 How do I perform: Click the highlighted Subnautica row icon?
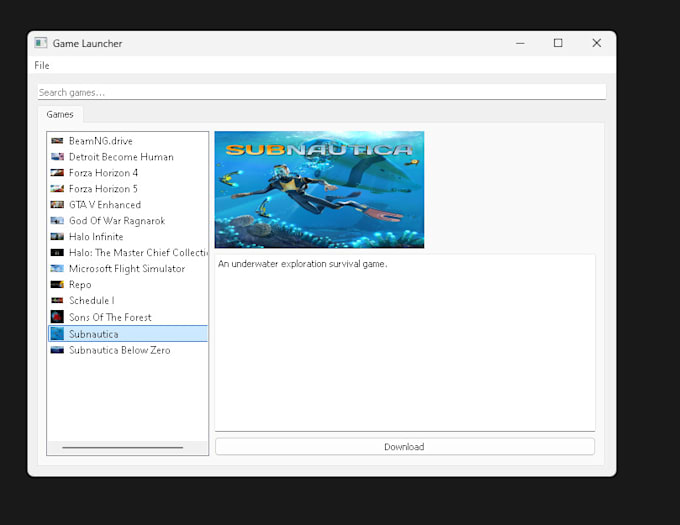pyautogui.click(x=57, y=334)
